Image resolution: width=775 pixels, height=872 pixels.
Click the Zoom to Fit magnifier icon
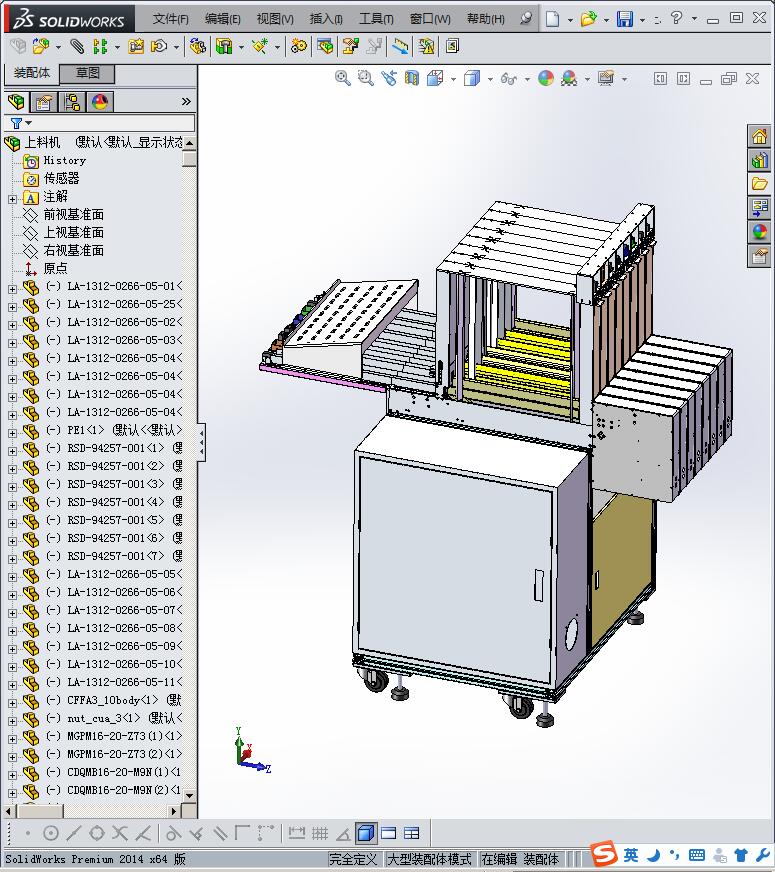pyautogui.click(x=342, y=78)
